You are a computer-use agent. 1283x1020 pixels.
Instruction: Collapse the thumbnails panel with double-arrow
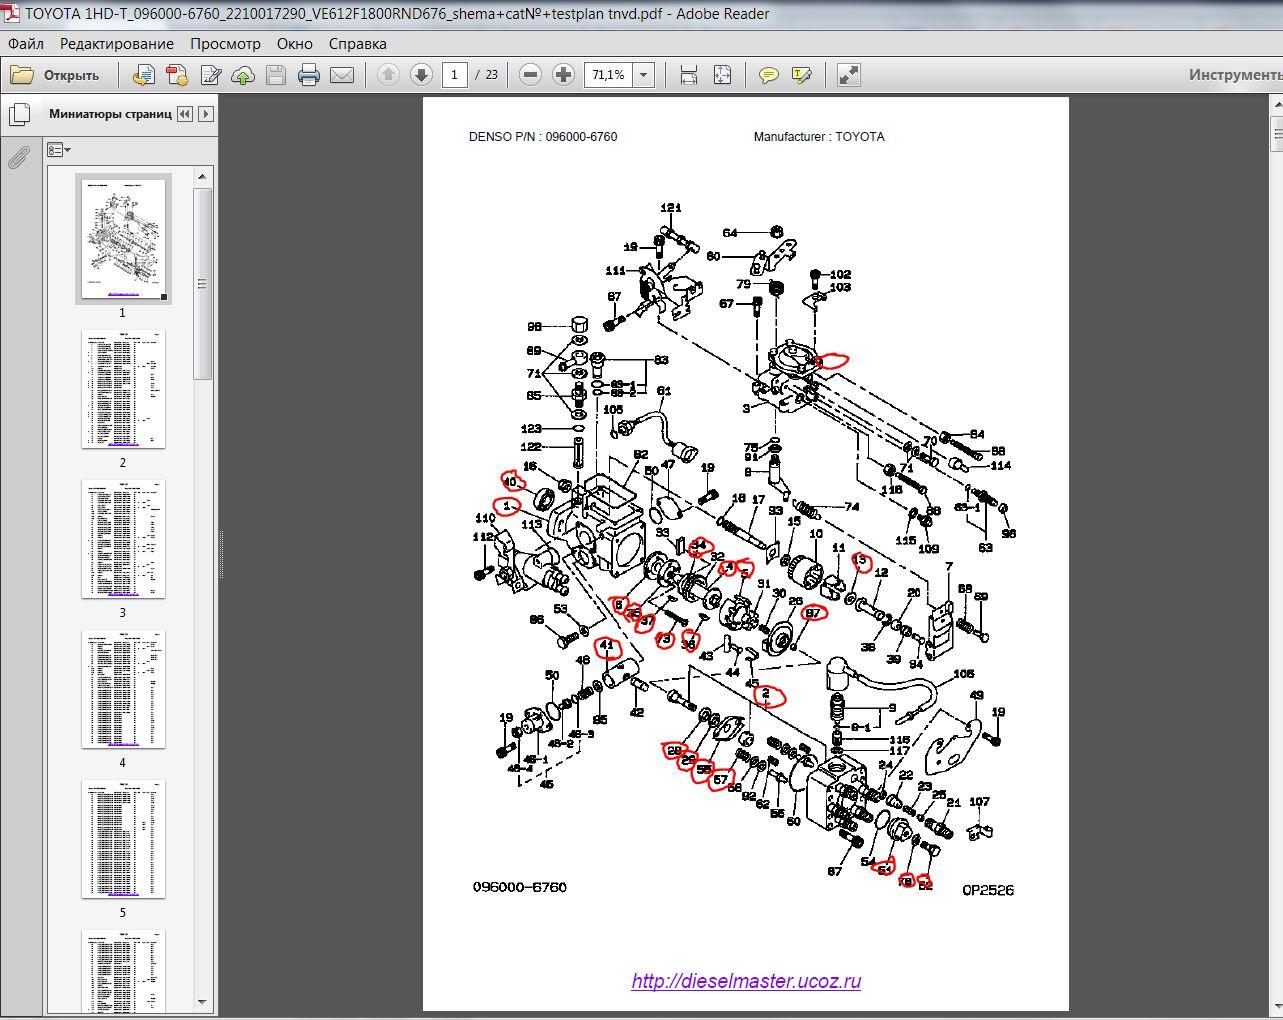[184, 114]
